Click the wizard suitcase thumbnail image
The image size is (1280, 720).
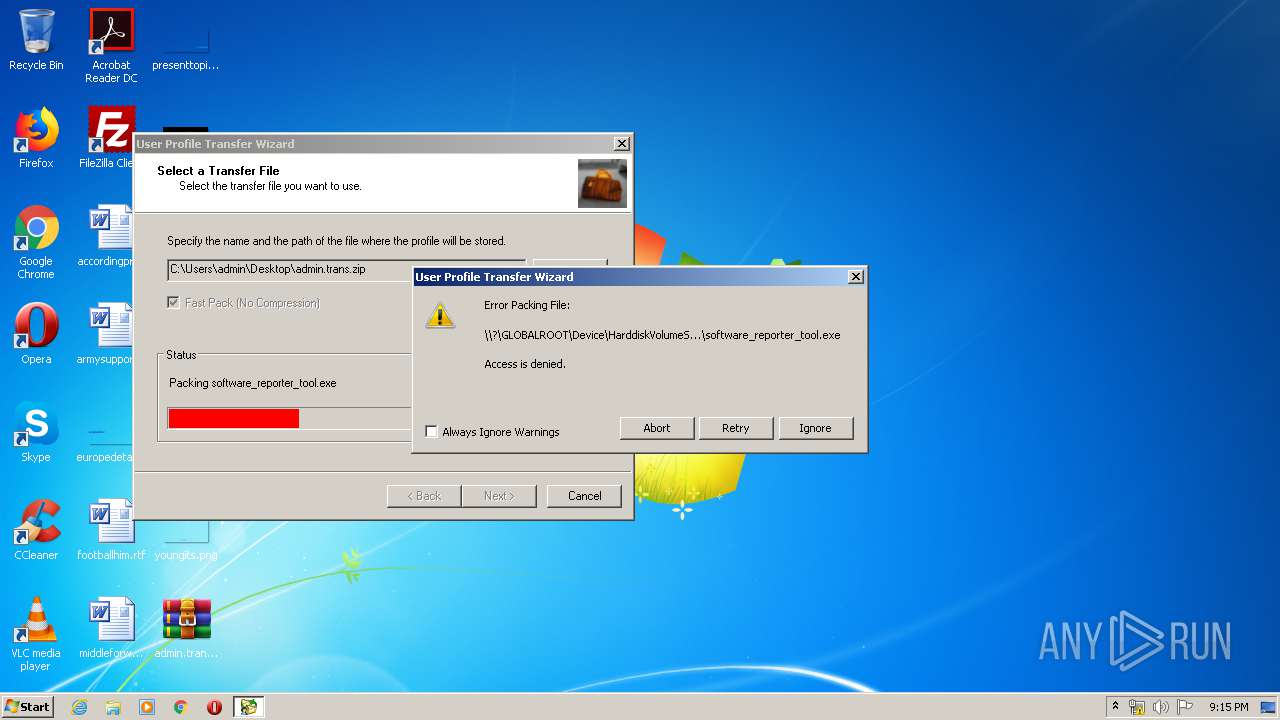(x=602, y=183)
